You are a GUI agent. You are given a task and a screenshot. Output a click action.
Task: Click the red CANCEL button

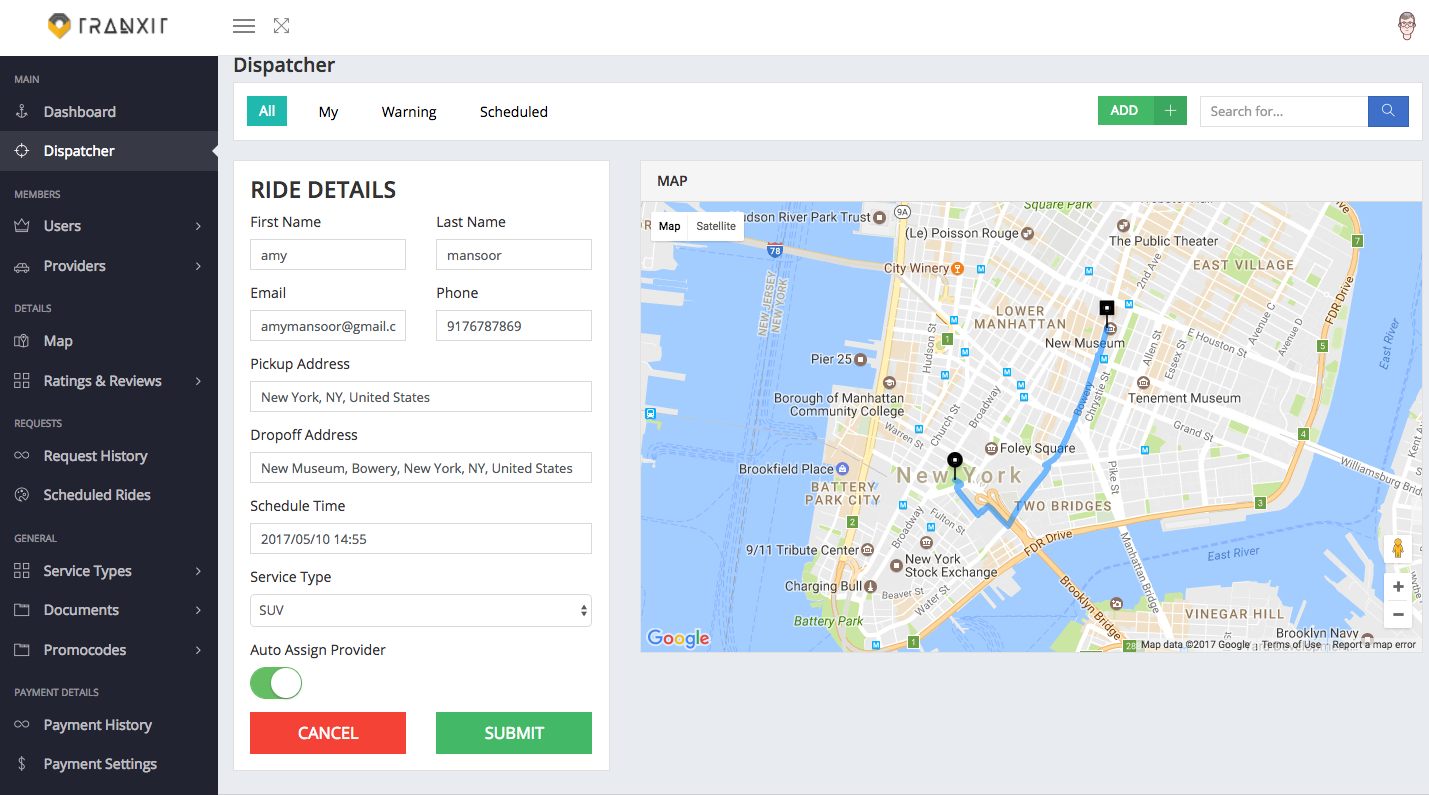tap(328, 733)
